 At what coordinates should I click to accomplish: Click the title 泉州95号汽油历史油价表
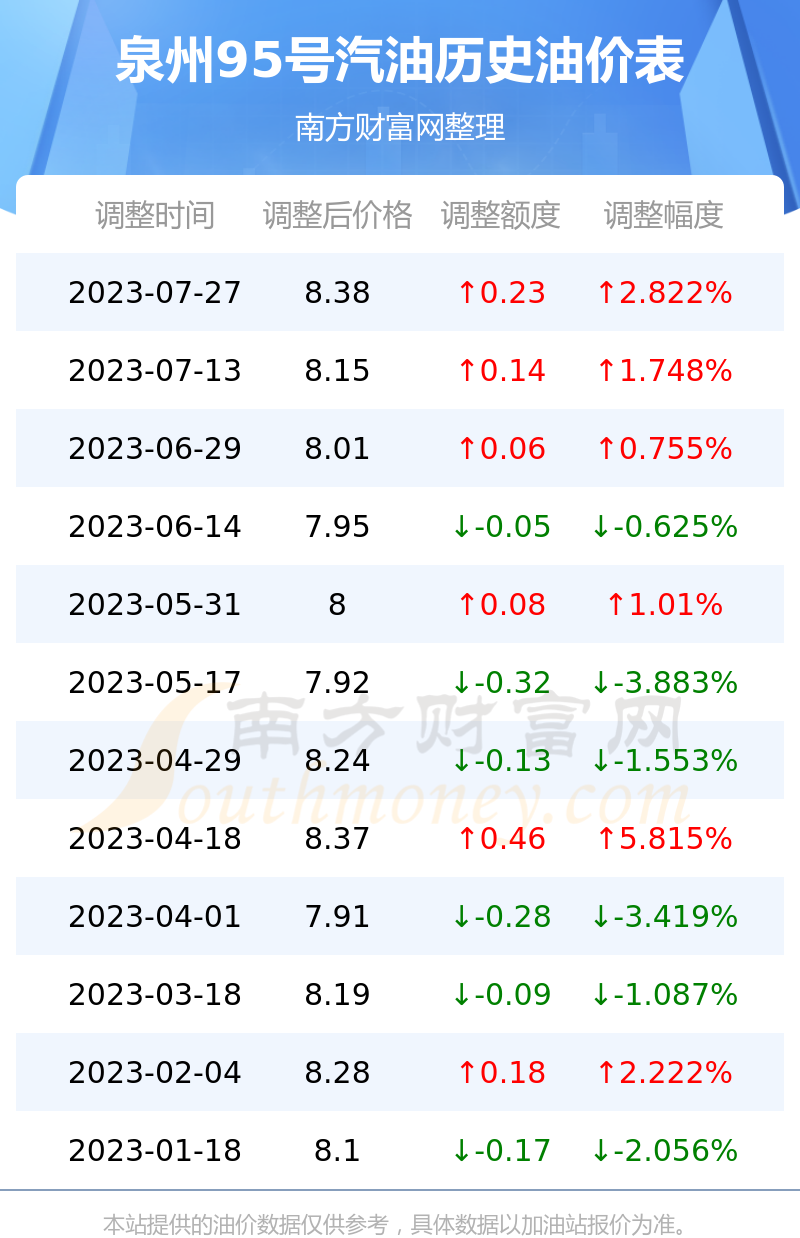(400, 61)
